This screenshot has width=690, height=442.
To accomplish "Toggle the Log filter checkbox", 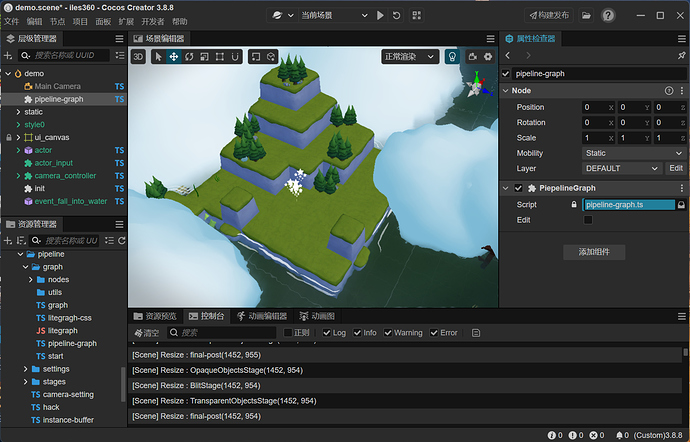I will point(327,333).
